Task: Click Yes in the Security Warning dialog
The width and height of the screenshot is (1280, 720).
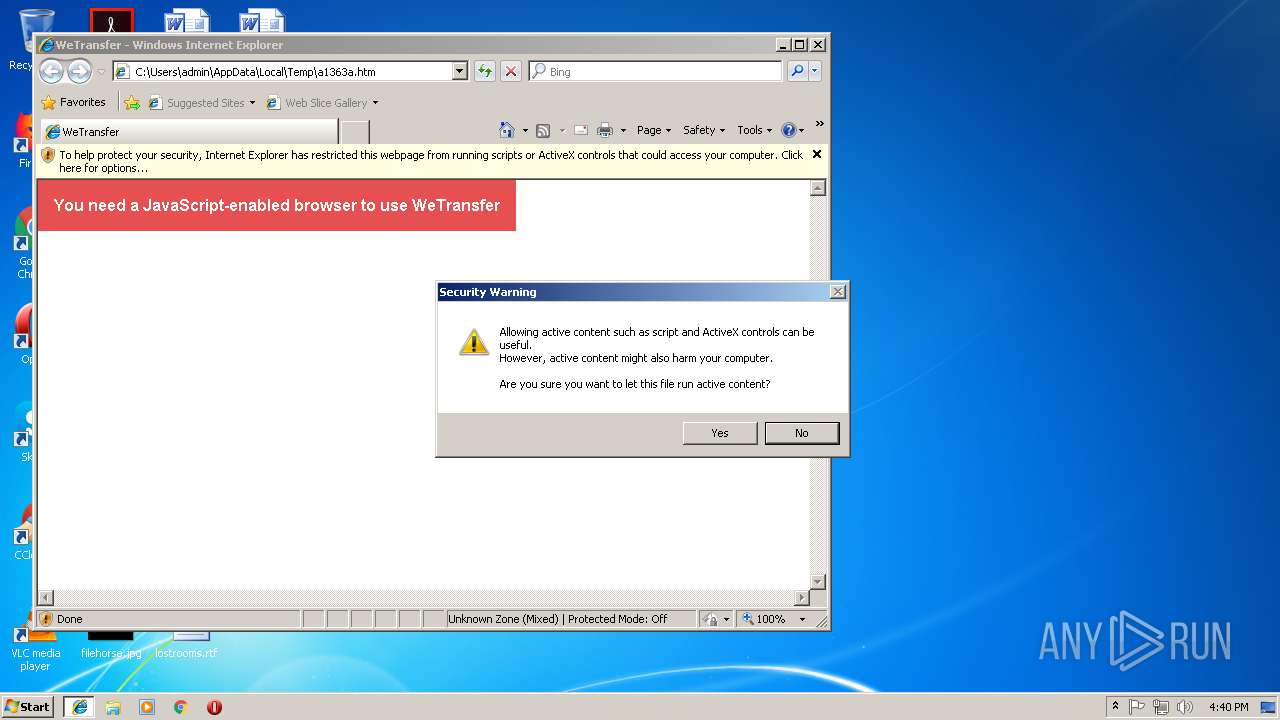Action: (720, 433)
